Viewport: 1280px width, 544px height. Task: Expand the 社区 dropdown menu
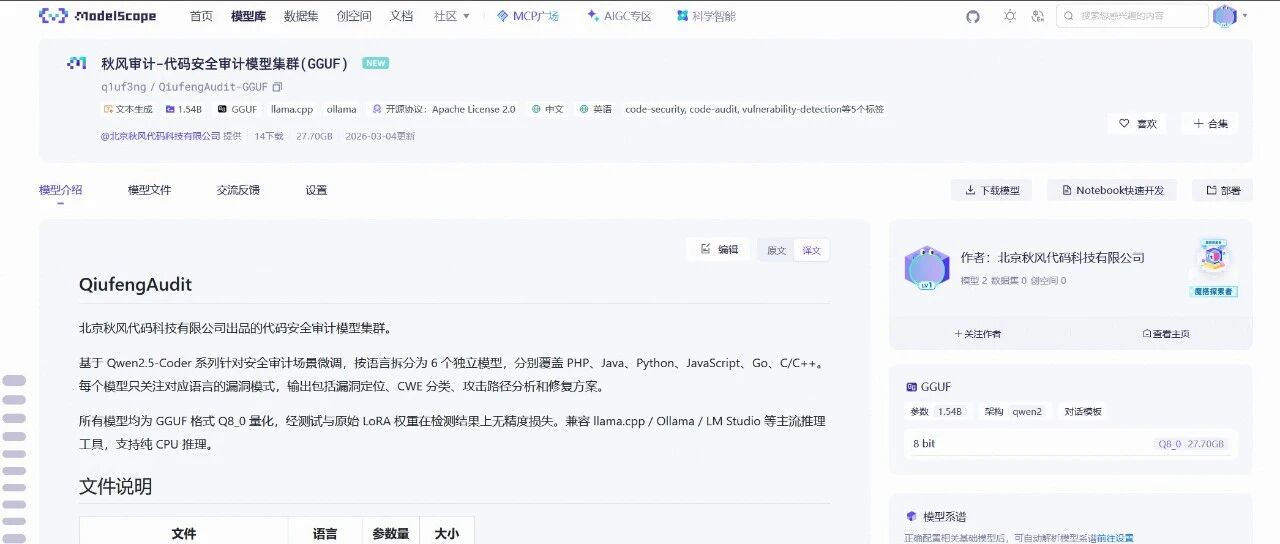(x=452, y=16)
